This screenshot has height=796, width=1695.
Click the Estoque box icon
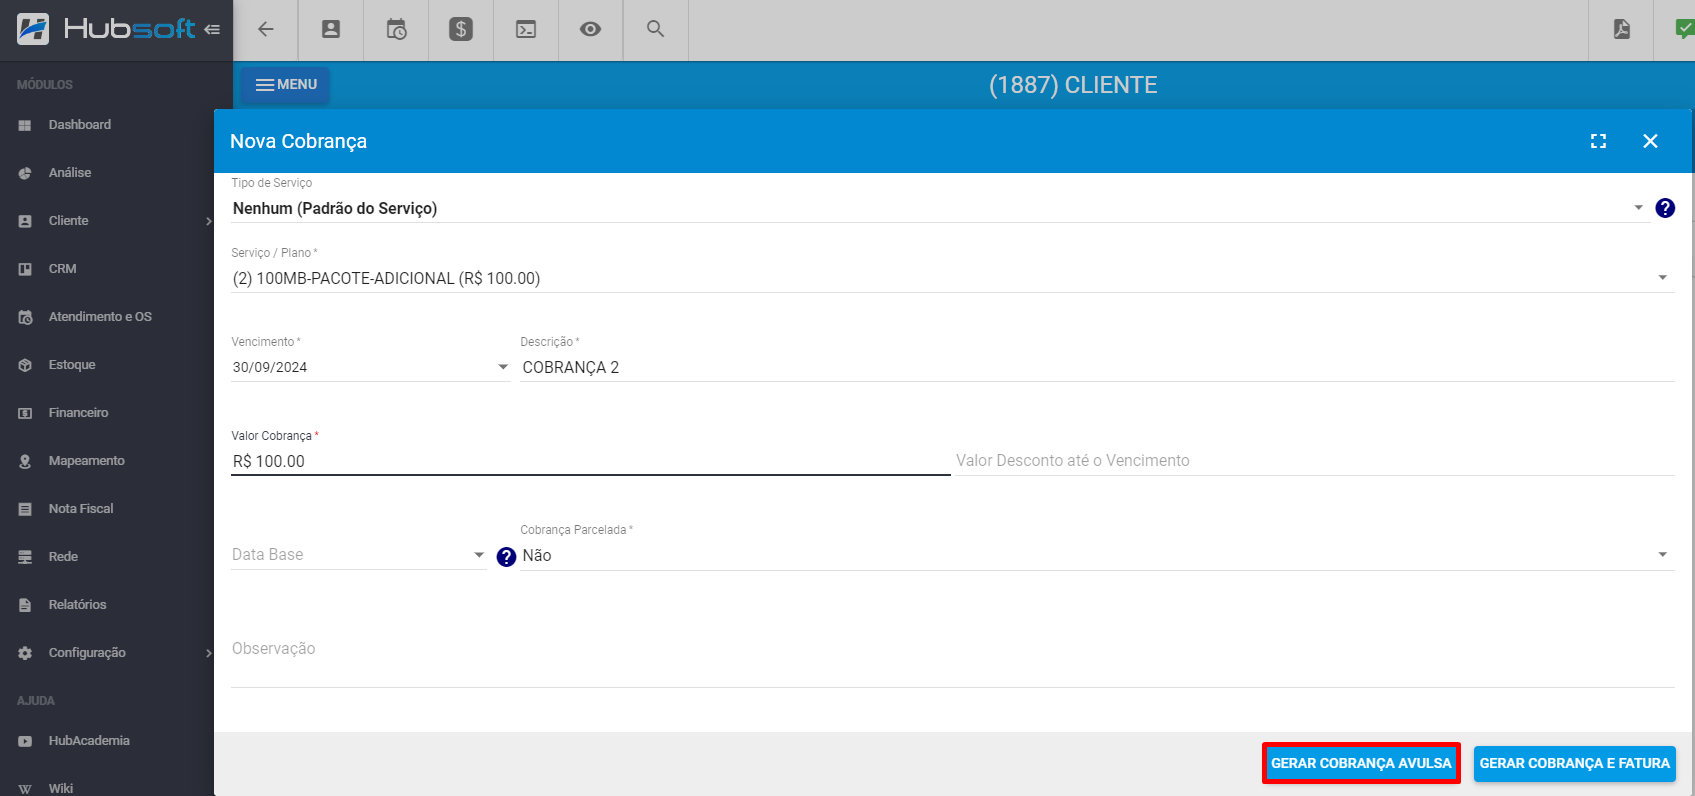(25, 365)
